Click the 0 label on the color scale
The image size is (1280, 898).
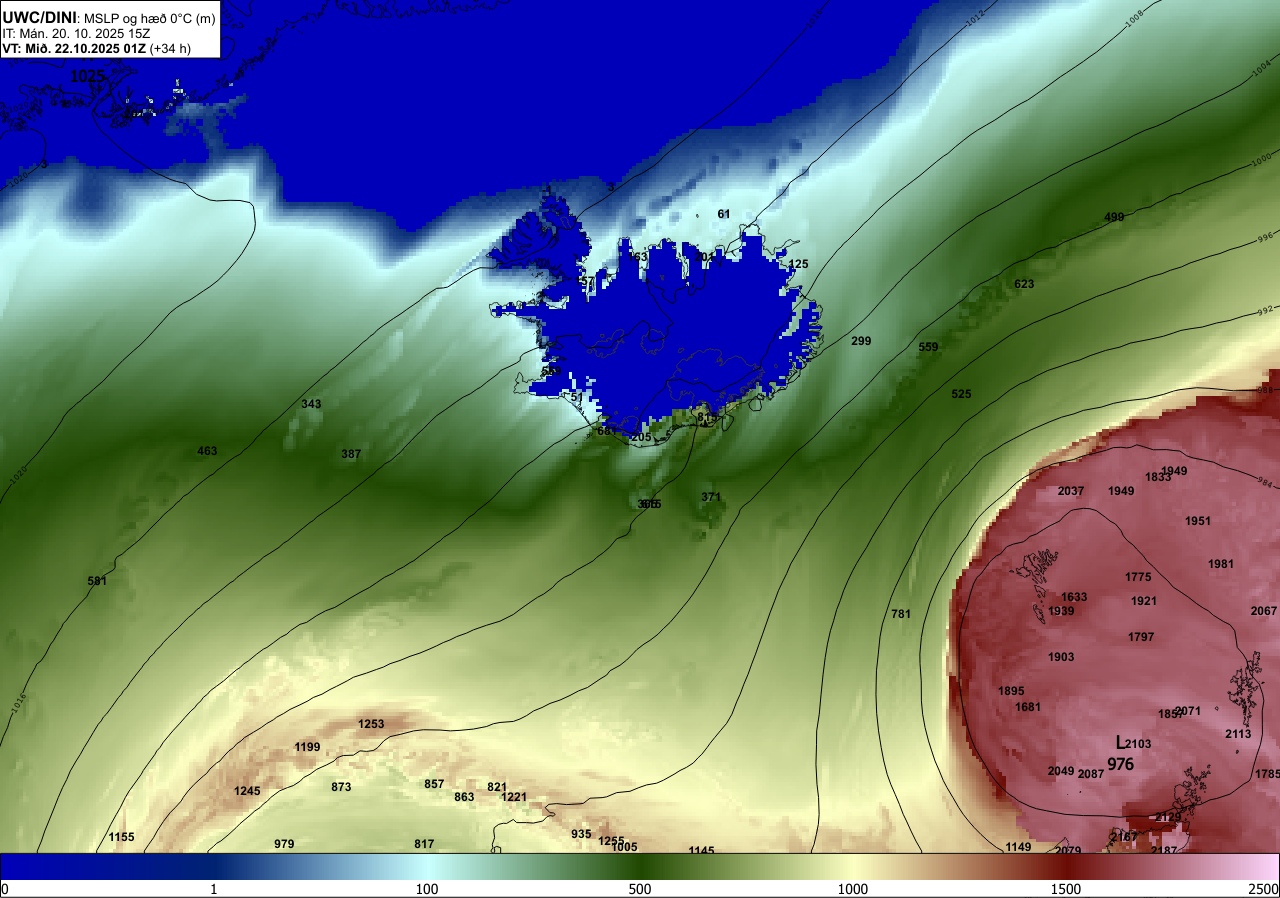[x=4, y=889]
